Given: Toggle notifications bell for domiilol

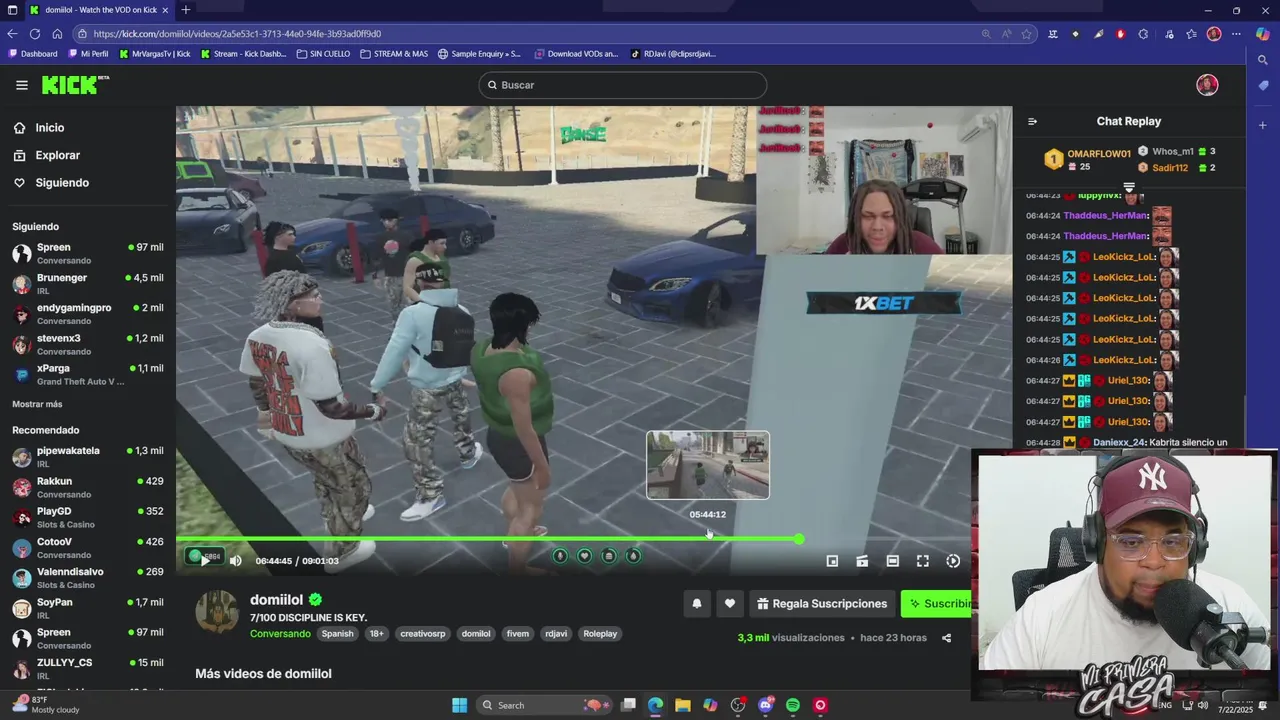Looking at the screenshot, I should click(x=697, y=603).
